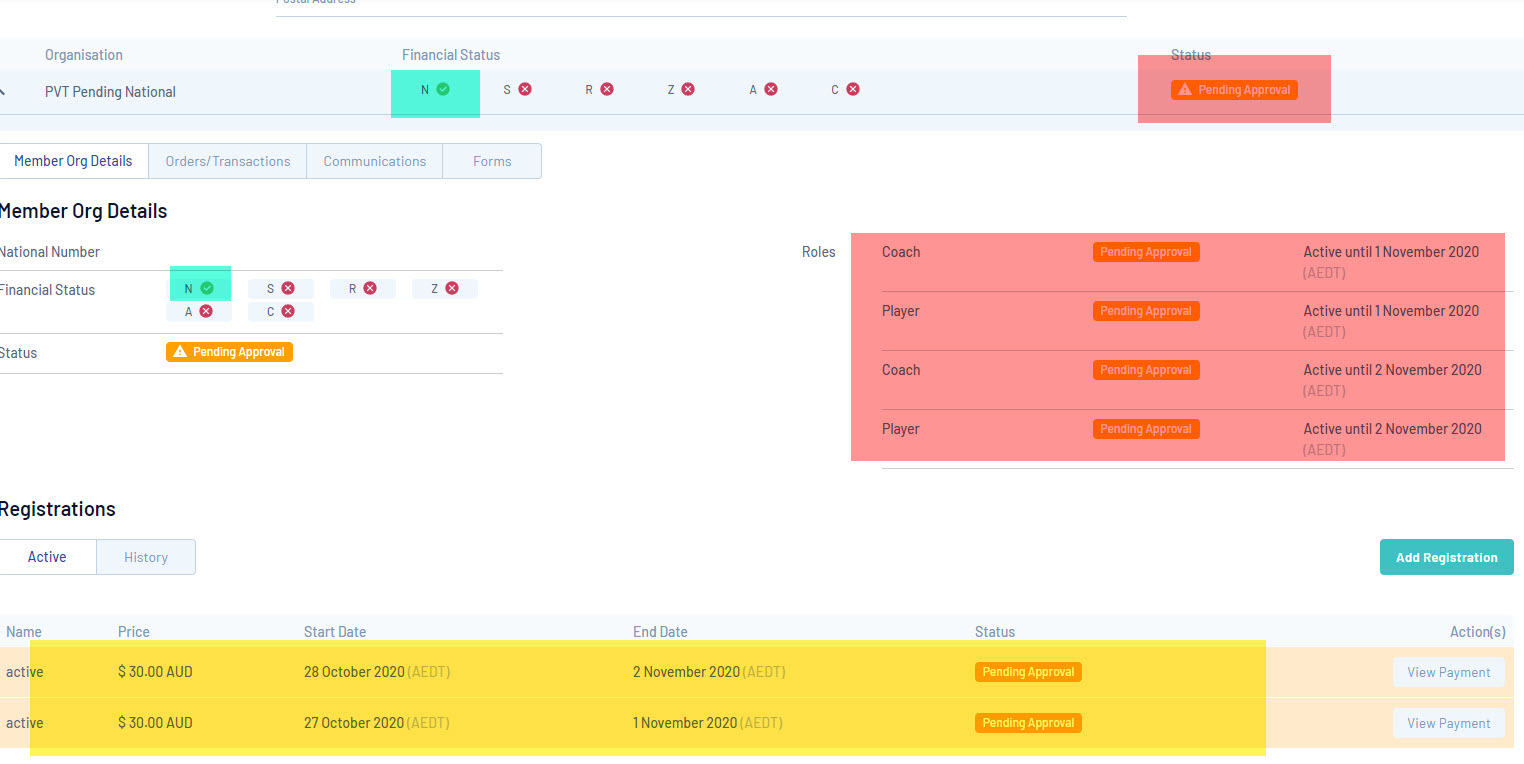The height and width of the screenshot is (764, 1524).
Task: Click the red C cross icon in organisation row
Action: (x=853, y=89)
